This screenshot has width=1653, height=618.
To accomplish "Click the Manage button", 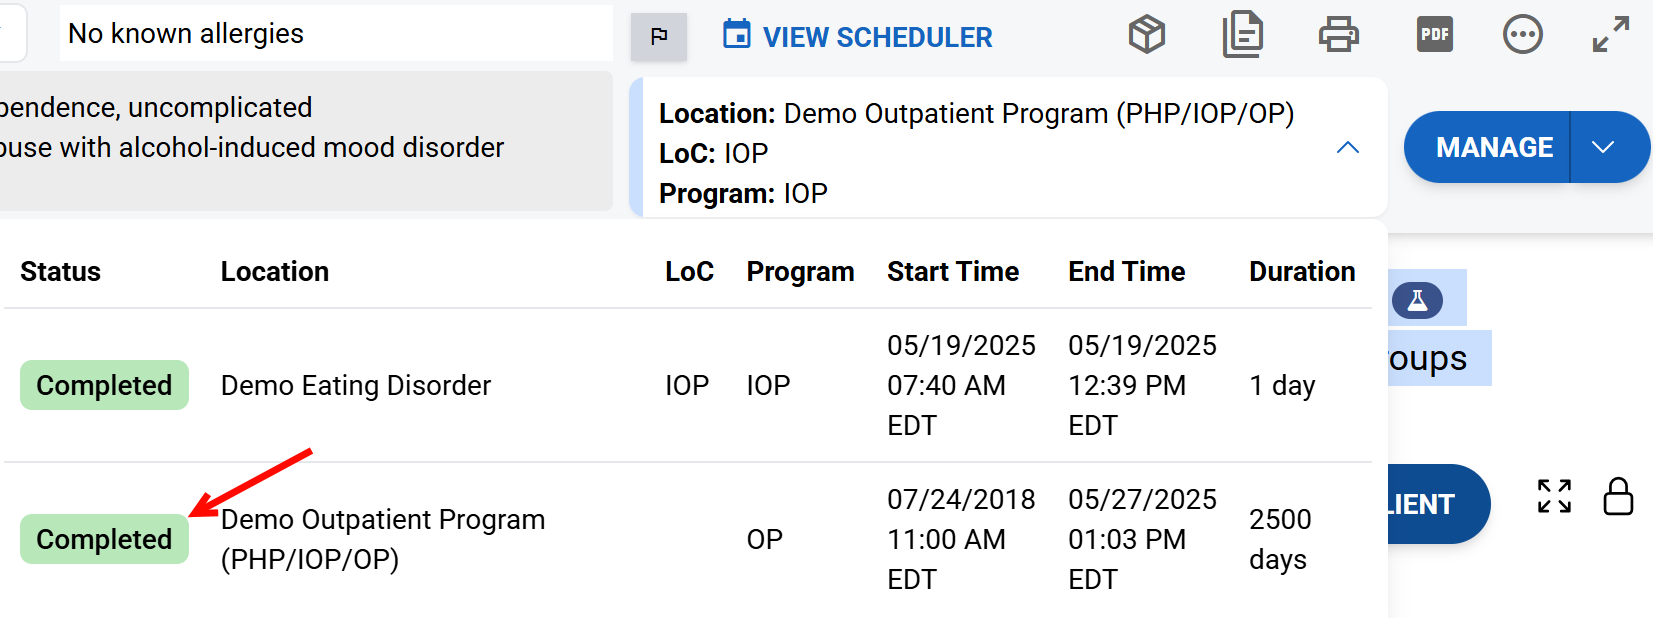I will 1493,148.
